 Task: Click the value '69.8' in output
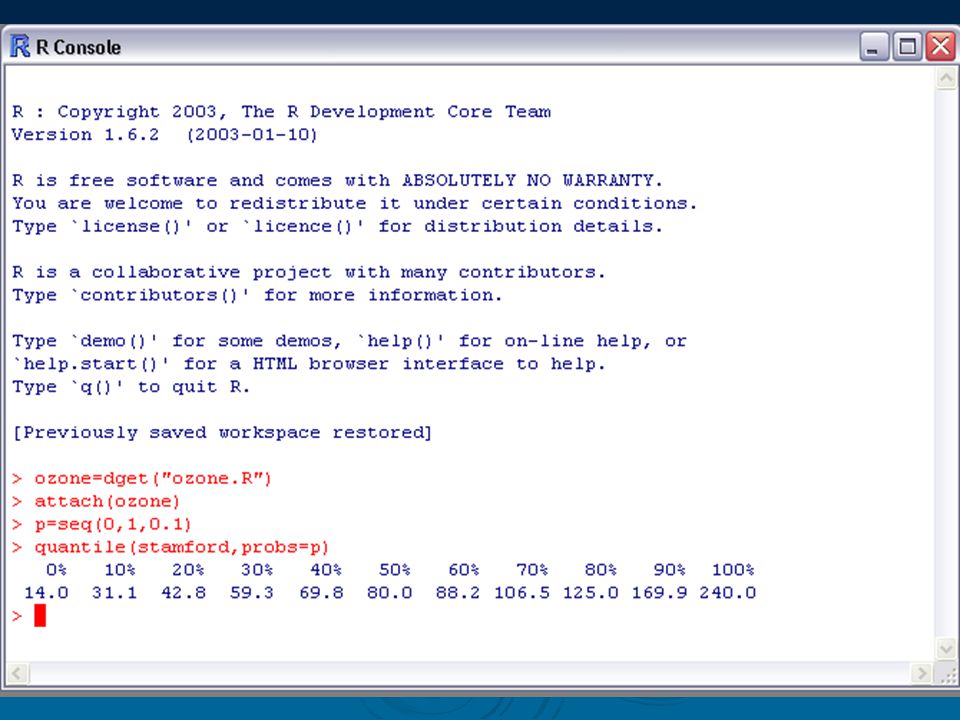coord(321,593)
